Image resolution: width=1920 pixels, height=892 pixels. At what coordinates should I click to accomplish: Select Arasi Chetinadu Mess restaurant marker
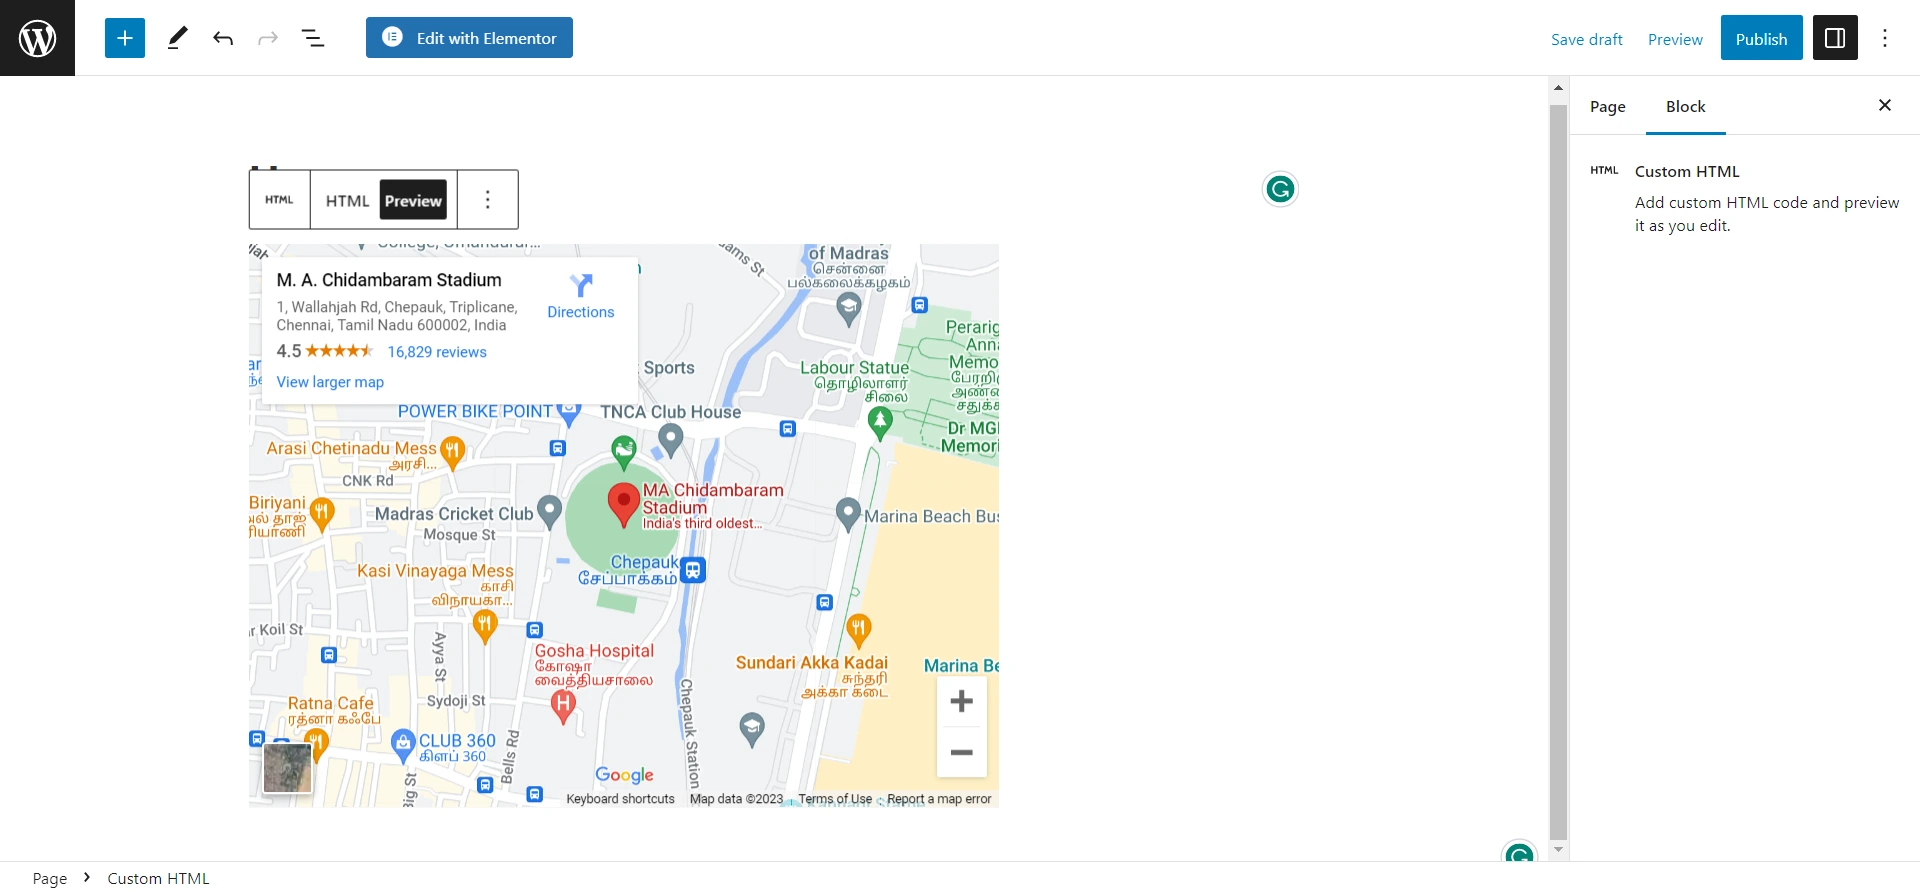pos(453,452)
